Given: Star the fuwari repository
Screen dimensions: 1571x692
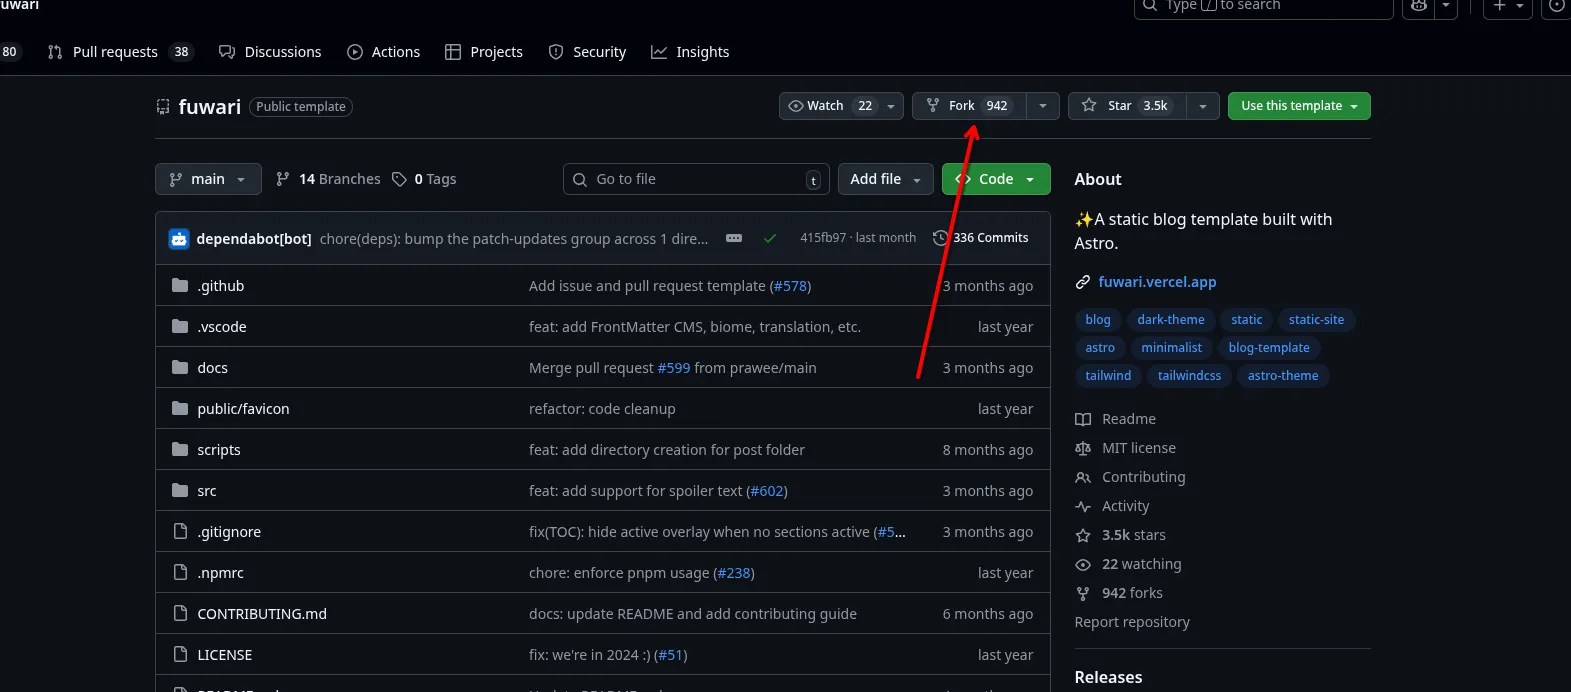Looking at the screenshot, I should coord(1127,106).
